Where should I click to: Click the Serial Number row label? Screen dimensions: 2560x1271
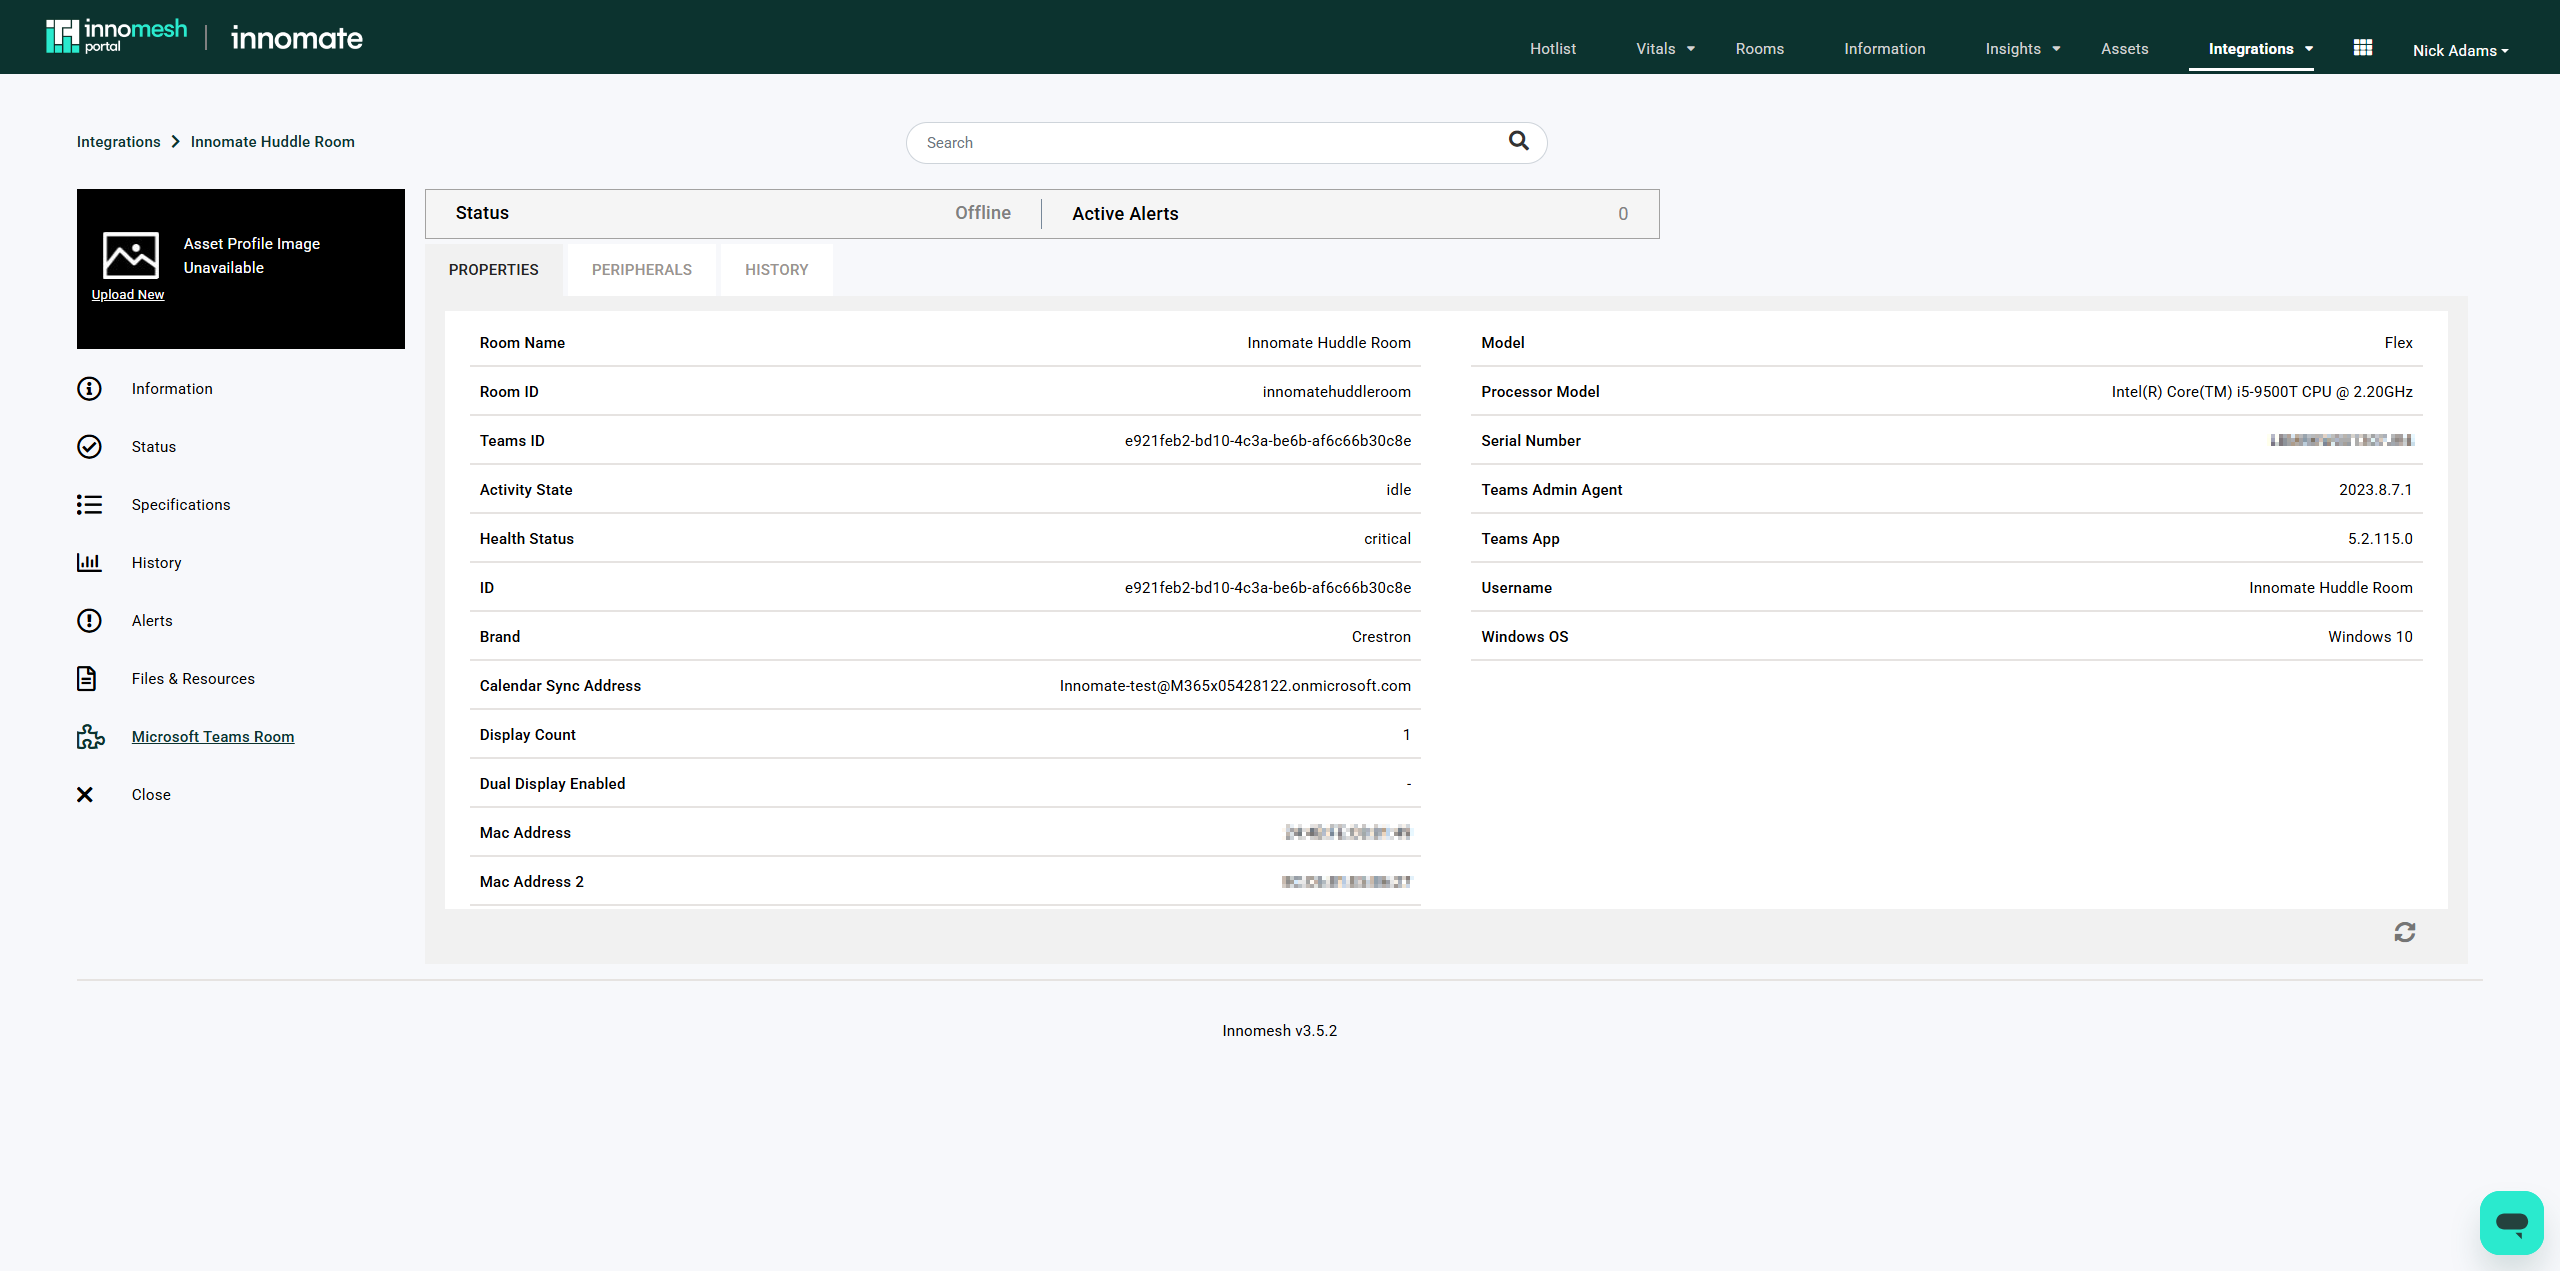(x=1531, y=441)
